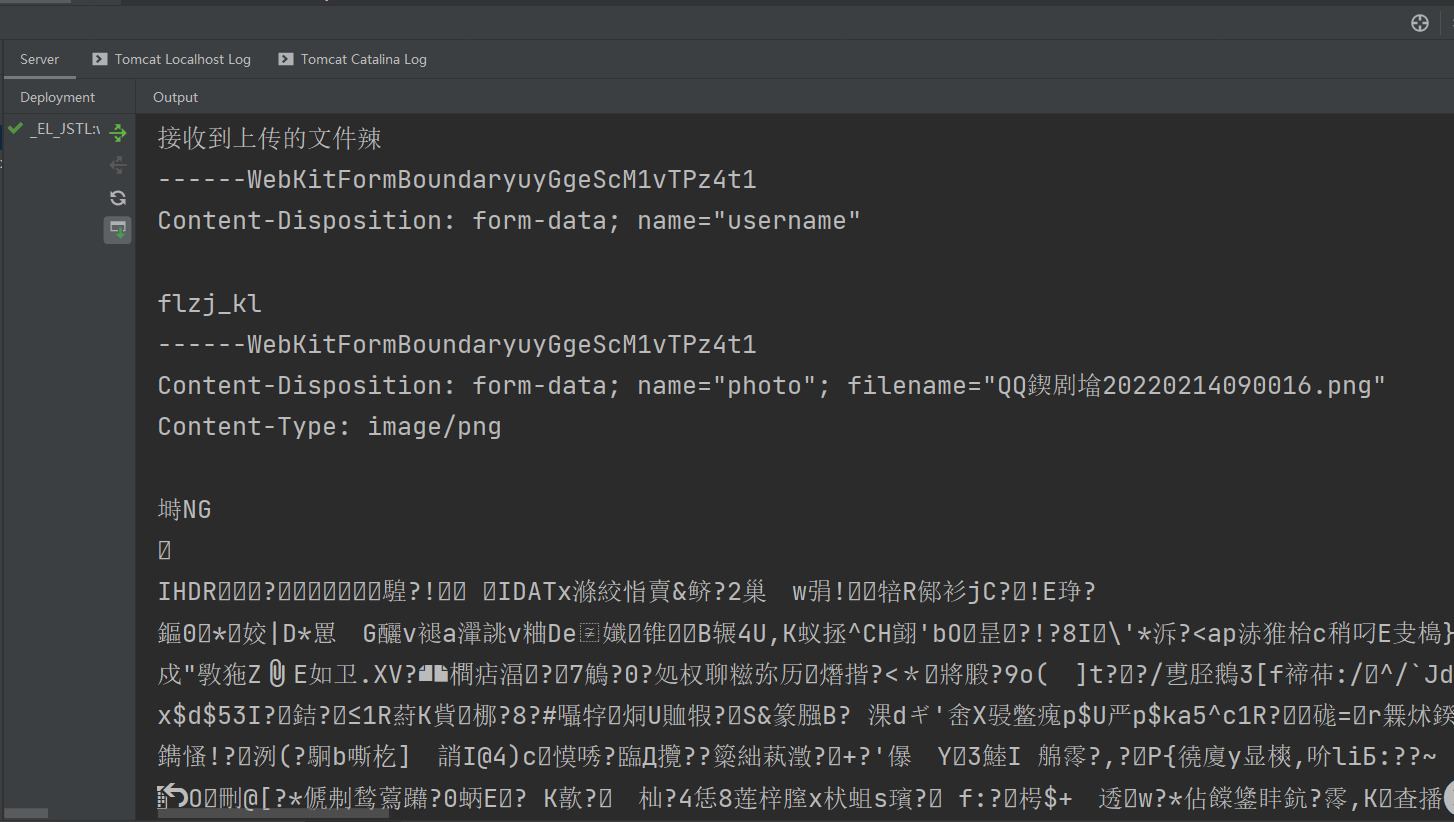
Task: Toggle the scroll-to-end output button
Action: click(118, 230)
